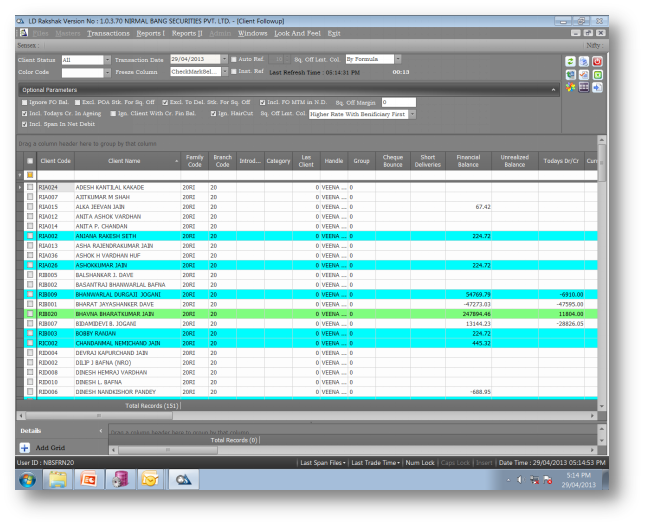Click the blue arrow export icon
Viewport: 646px width, 527px height.
coord(598,87)
